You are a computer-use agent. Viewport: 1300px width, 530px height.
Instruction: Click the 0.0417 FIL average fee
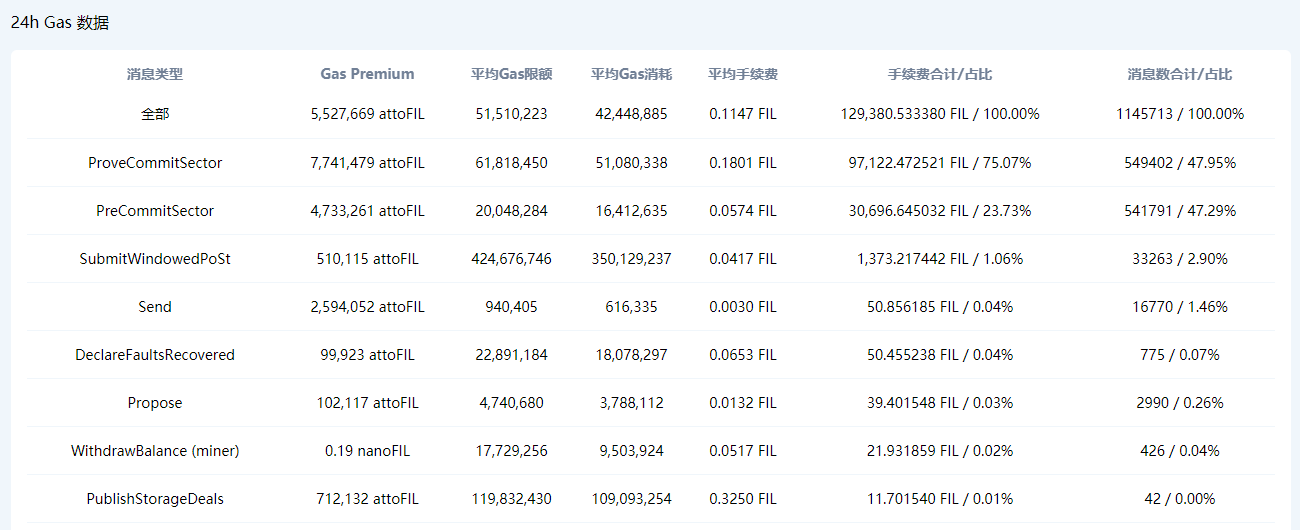click(743, 258)
